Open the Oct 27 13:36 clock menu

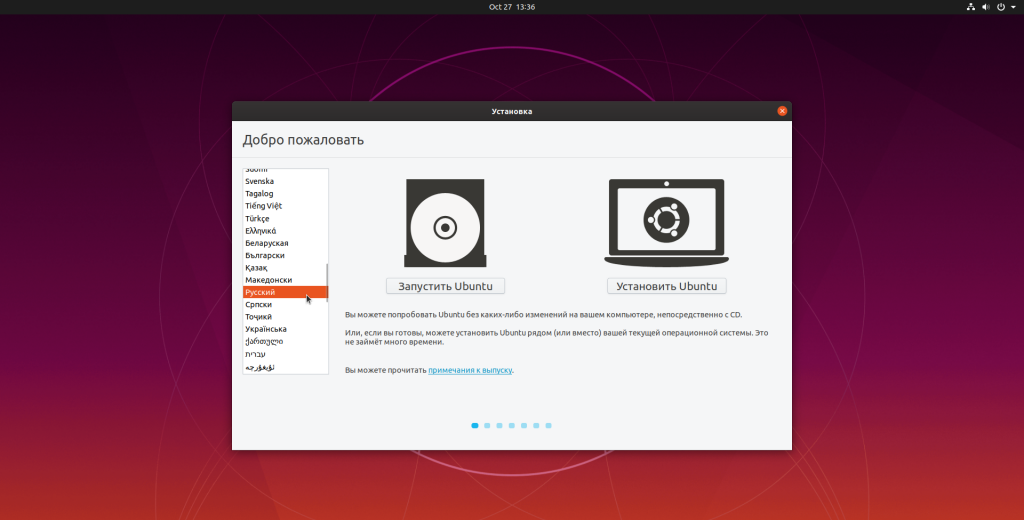click(x=511, y=7)
